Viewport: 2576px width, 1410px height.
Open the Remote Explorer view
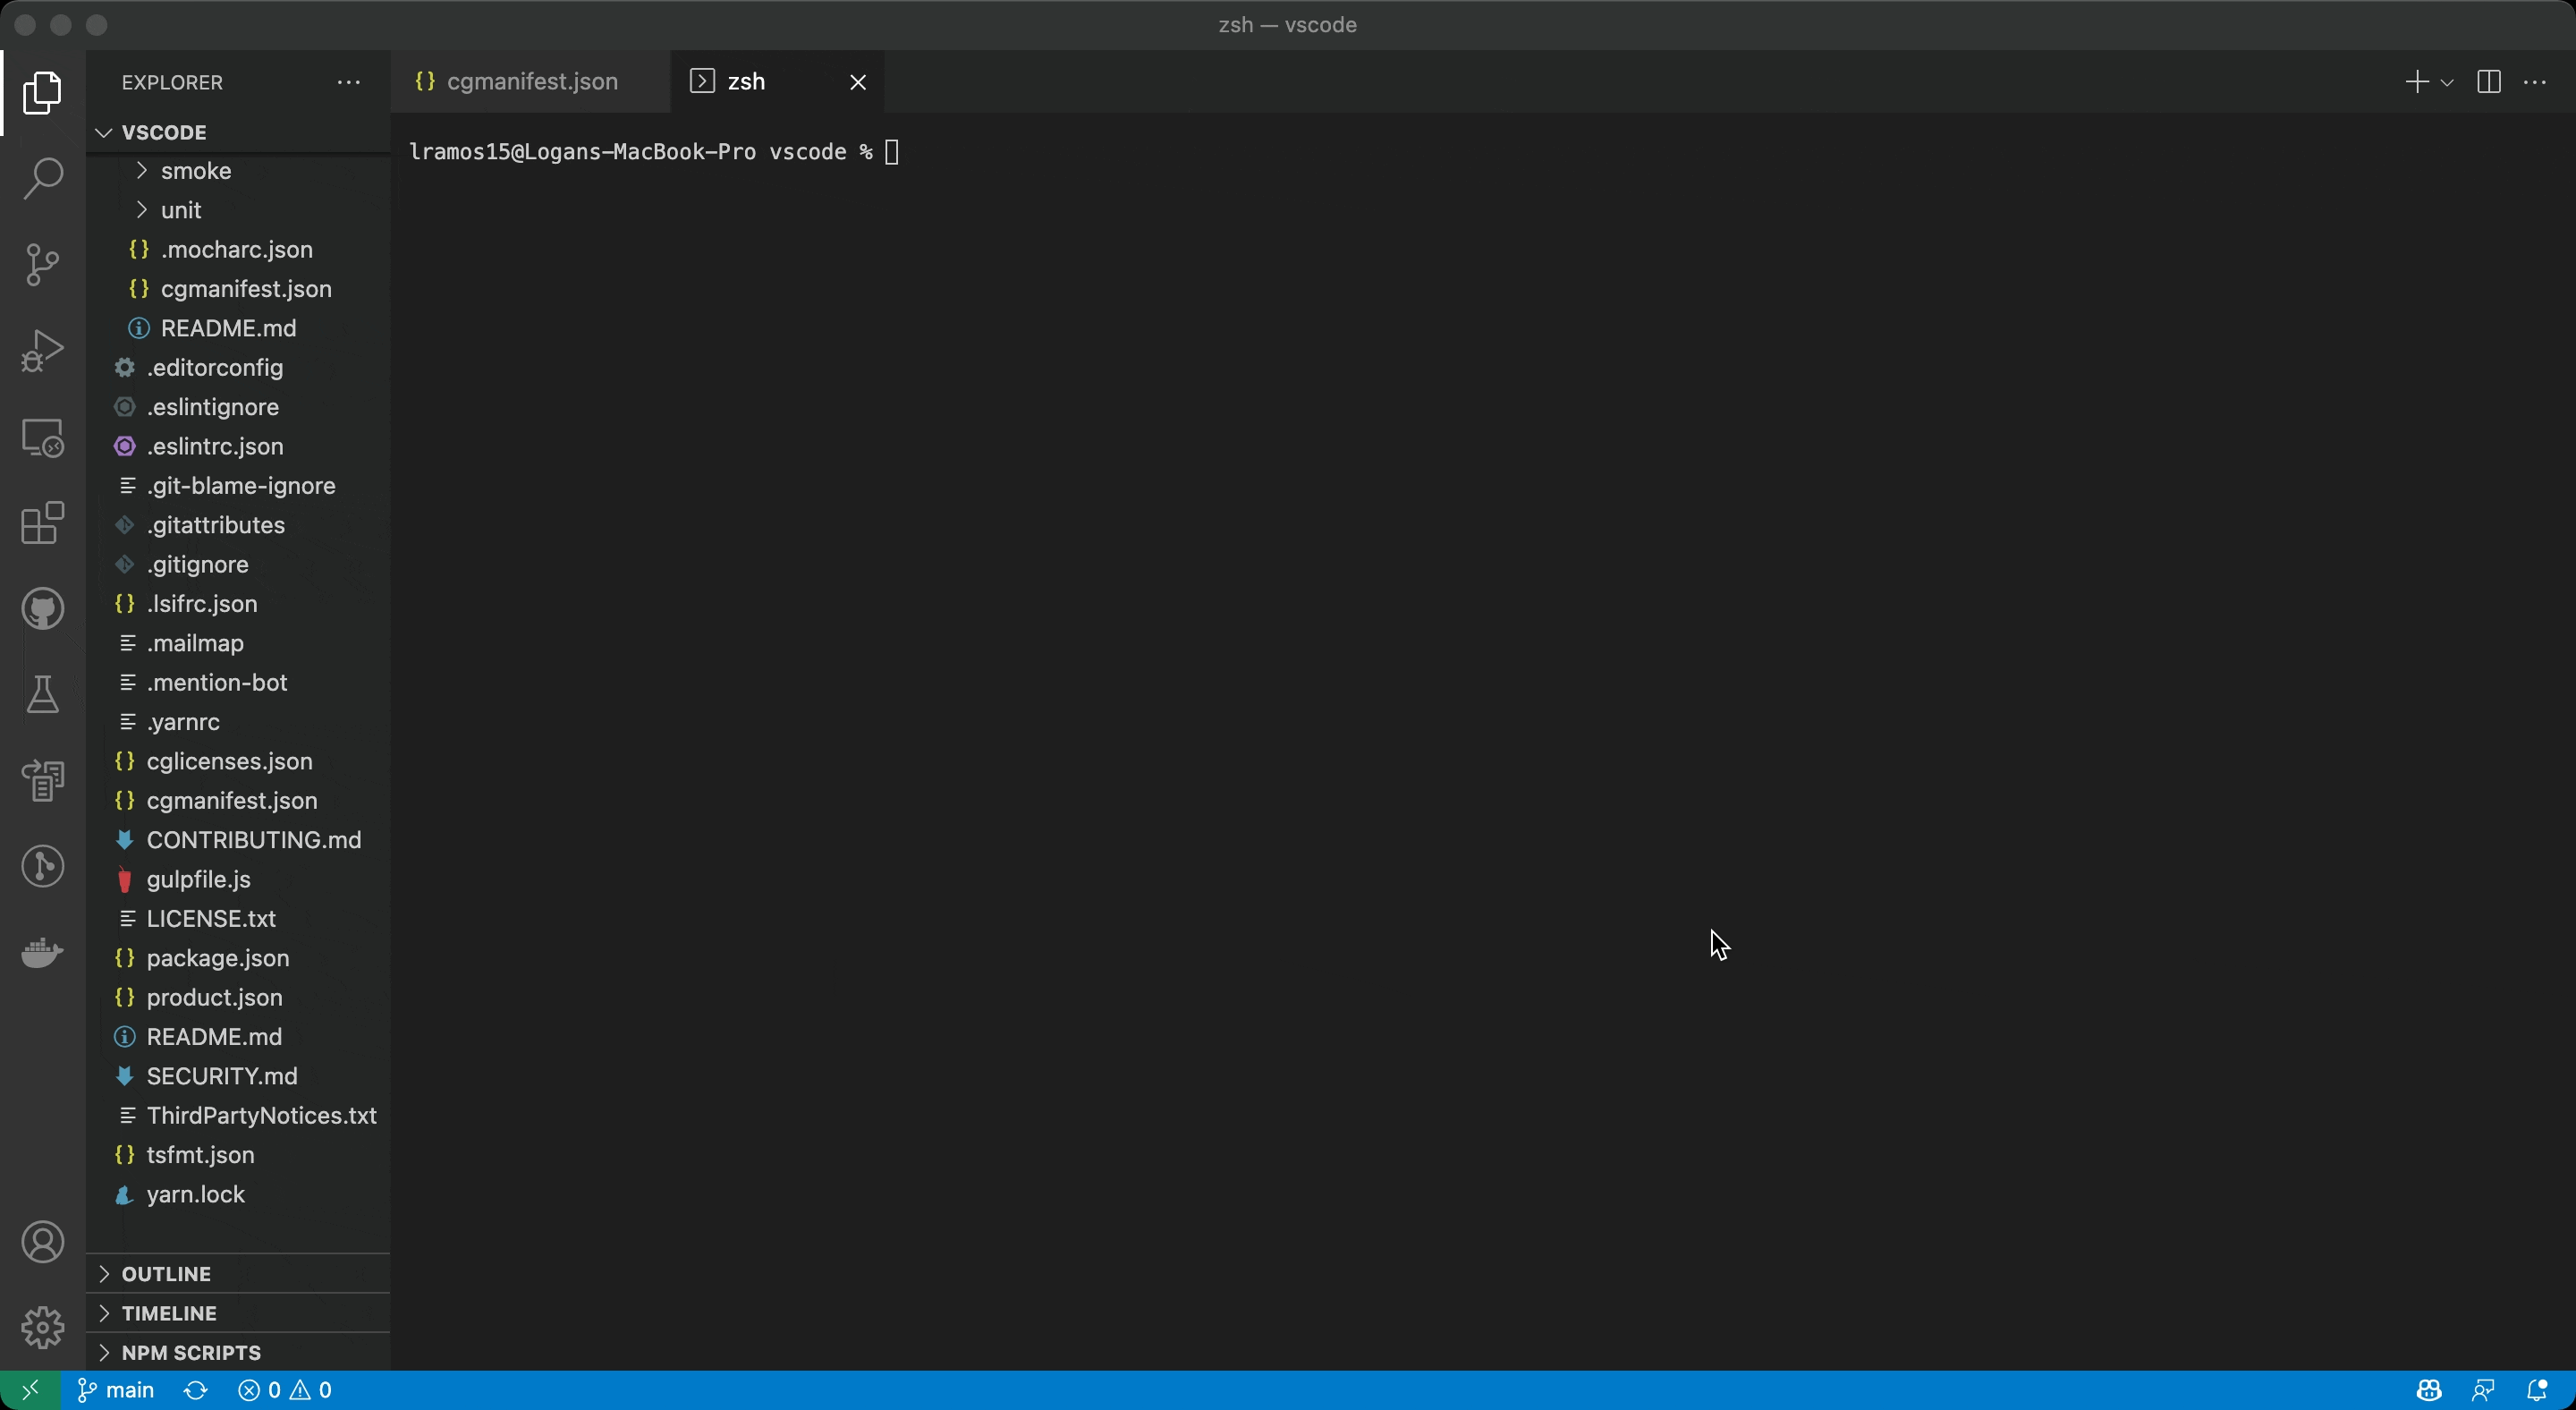42,438
